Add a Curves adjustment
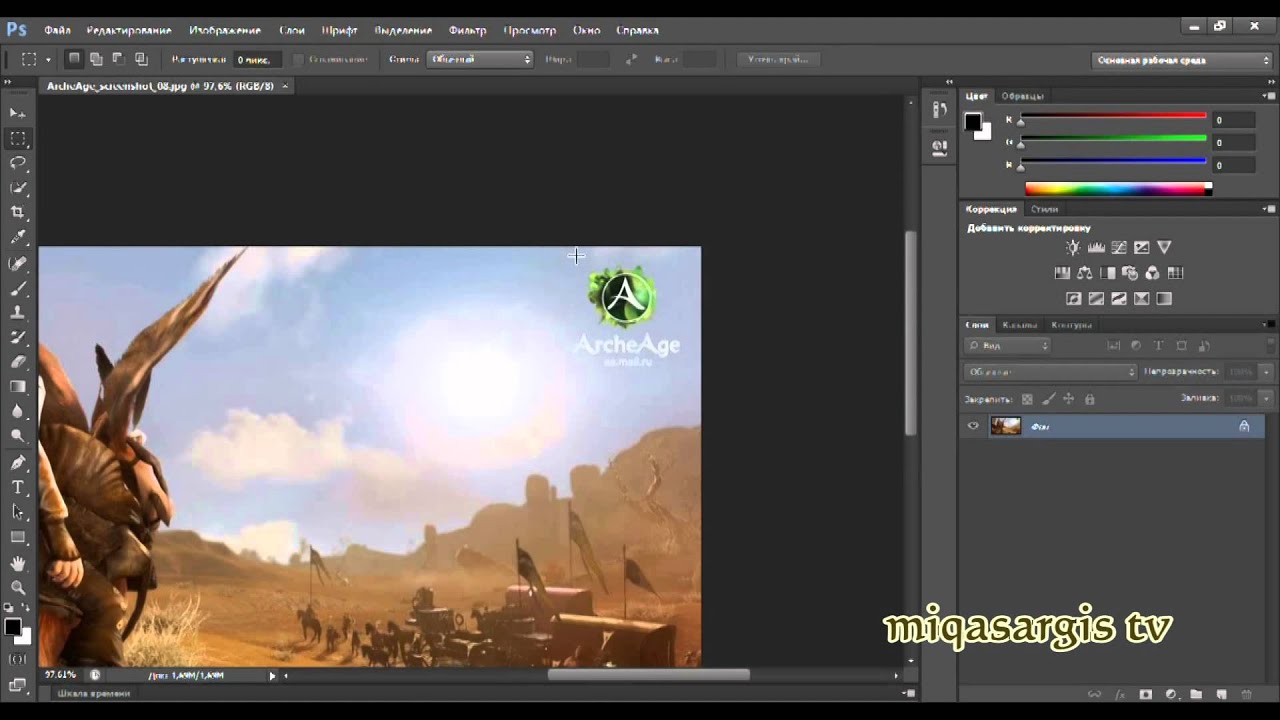The width and height of the screenshot is (1280, 720). pyautogui.click(x=1119, y=247)
